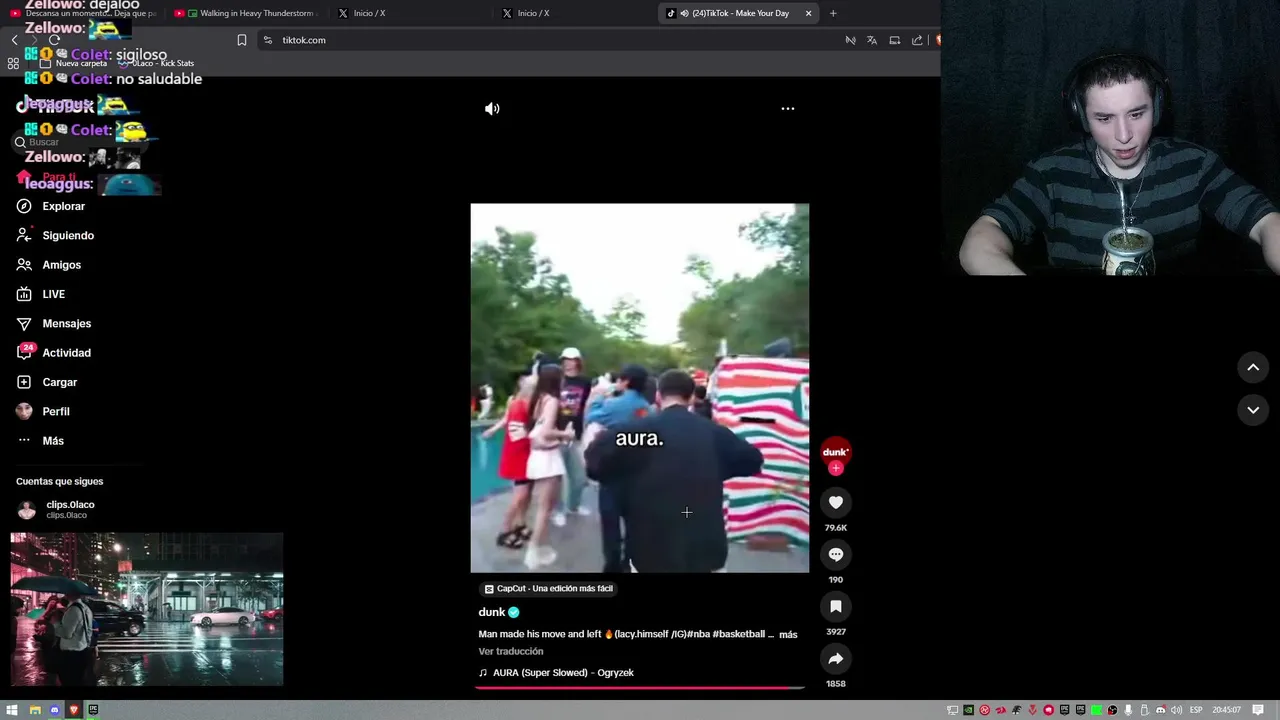
Task: Mute the TikTok video sound
Action: point(492,109)
